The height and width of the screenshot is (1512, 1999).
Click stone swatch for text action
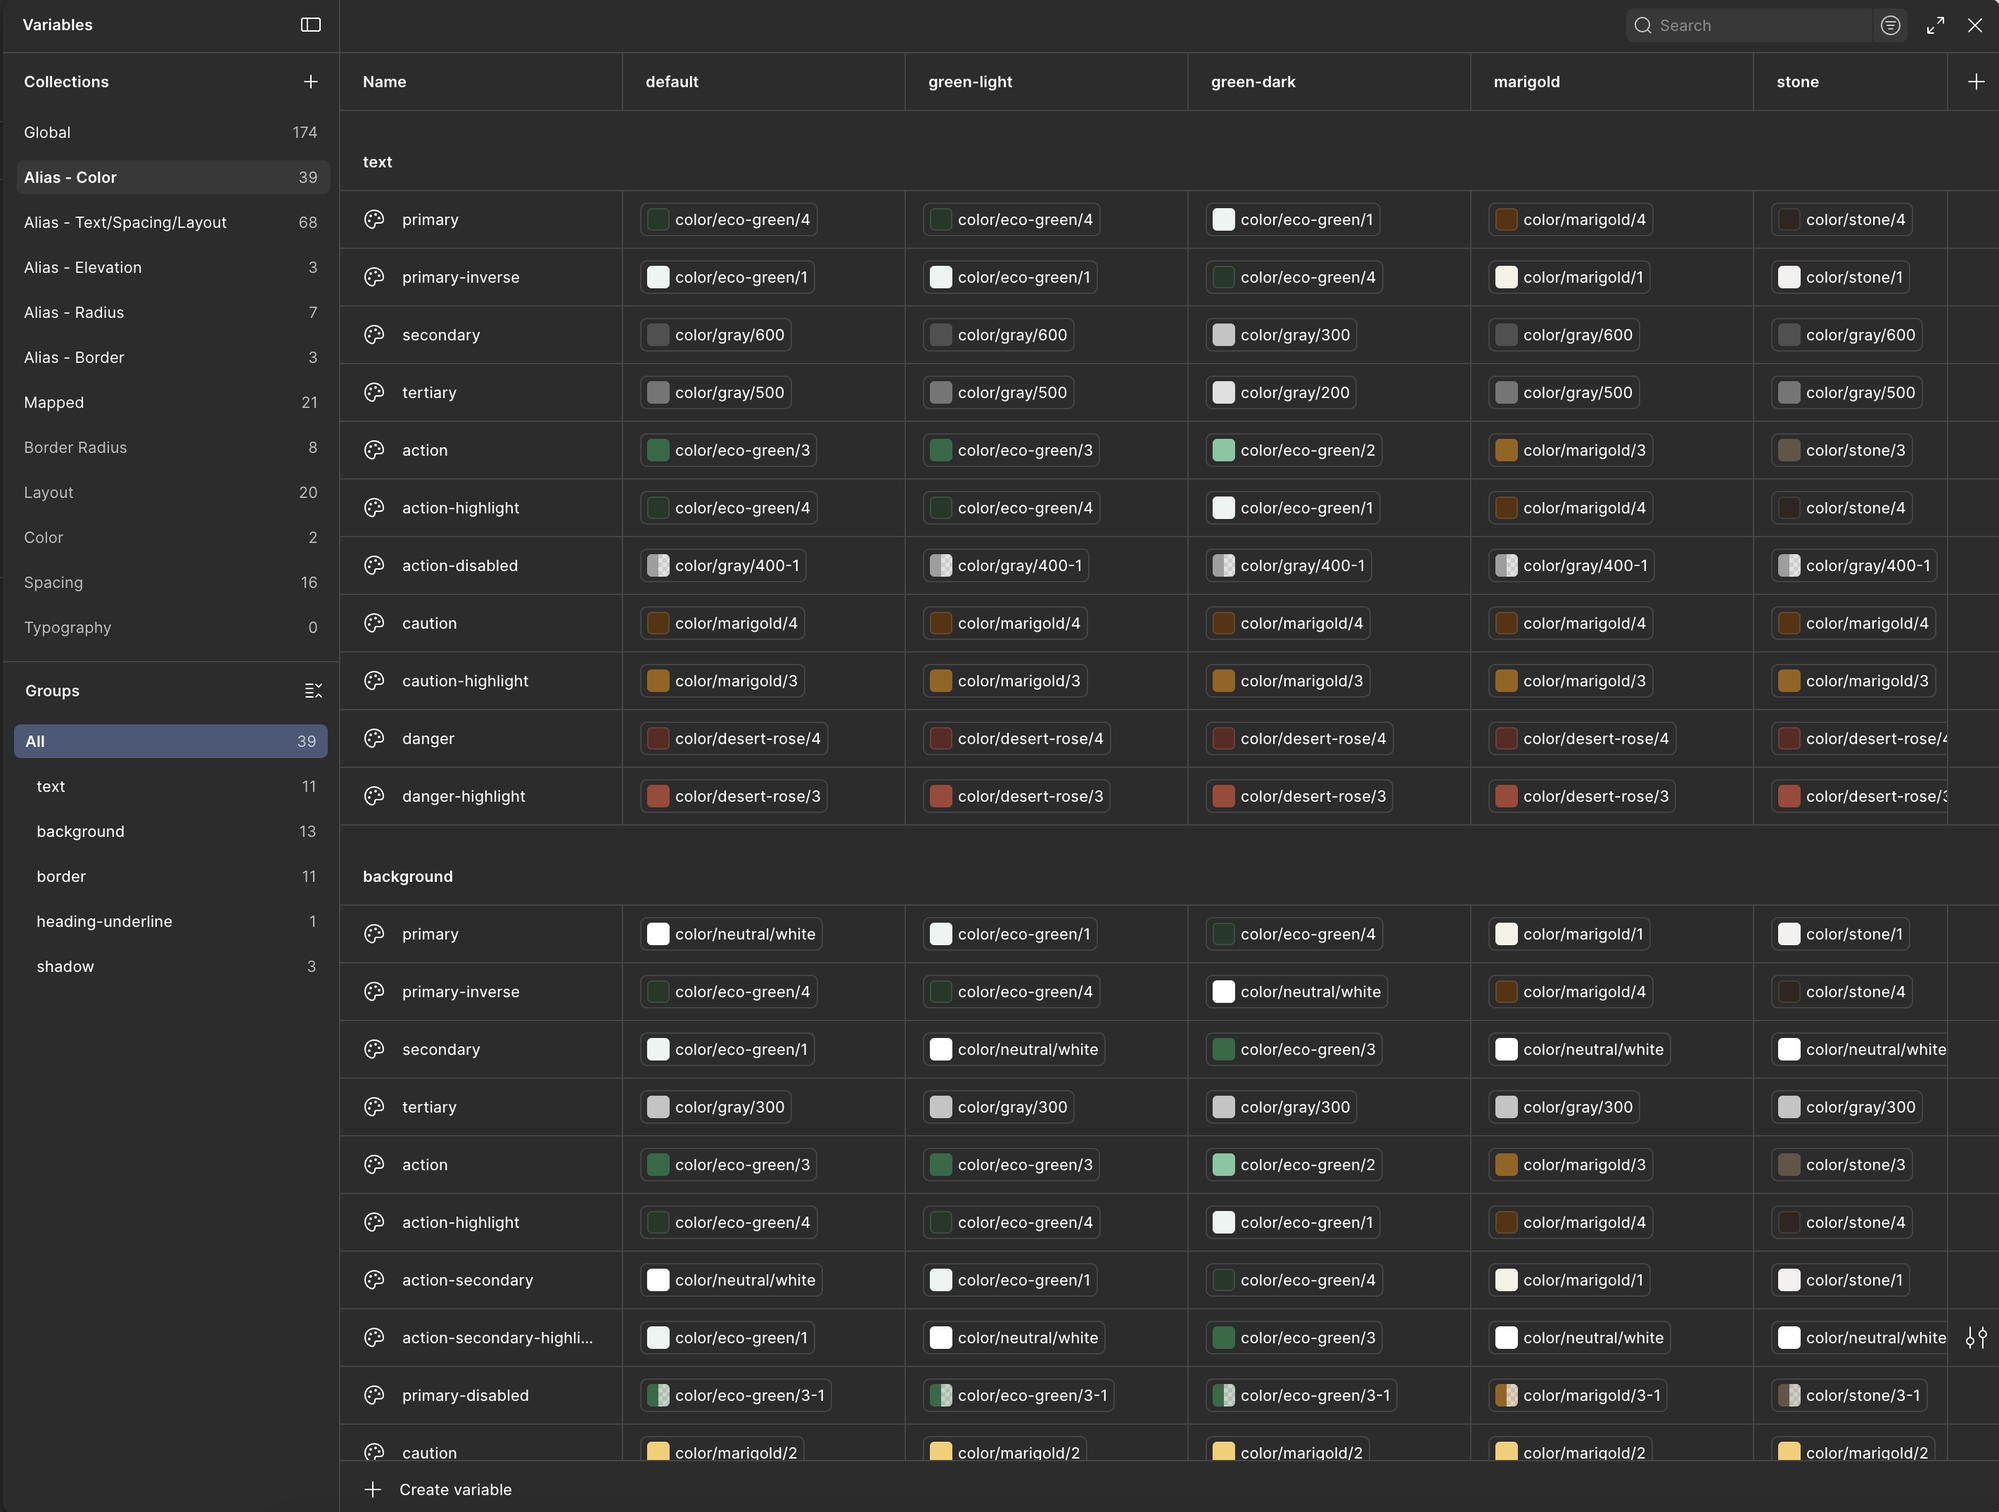1789,450
